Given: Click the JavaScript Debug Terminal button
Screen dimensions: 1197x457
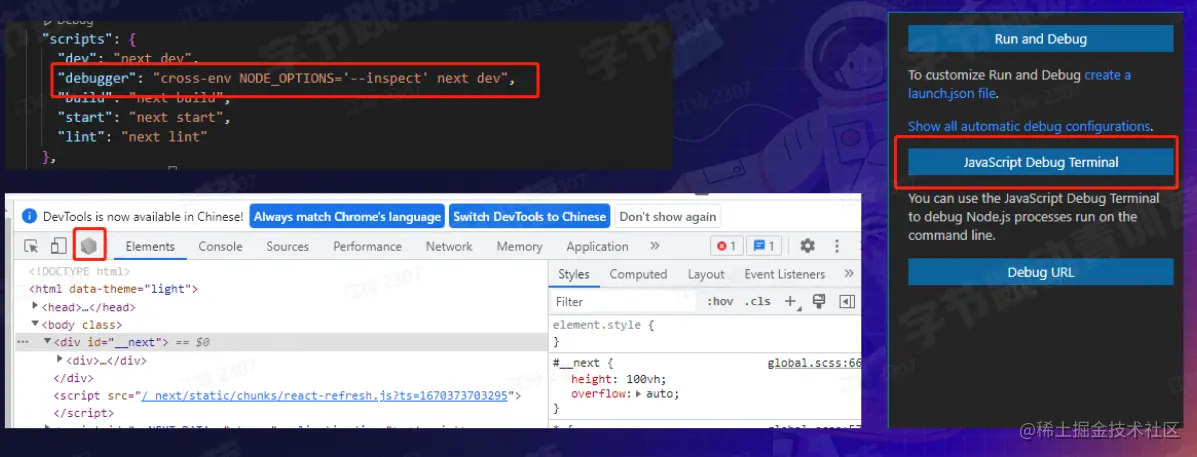Looking at the screenshot, I should point(1040,163).
